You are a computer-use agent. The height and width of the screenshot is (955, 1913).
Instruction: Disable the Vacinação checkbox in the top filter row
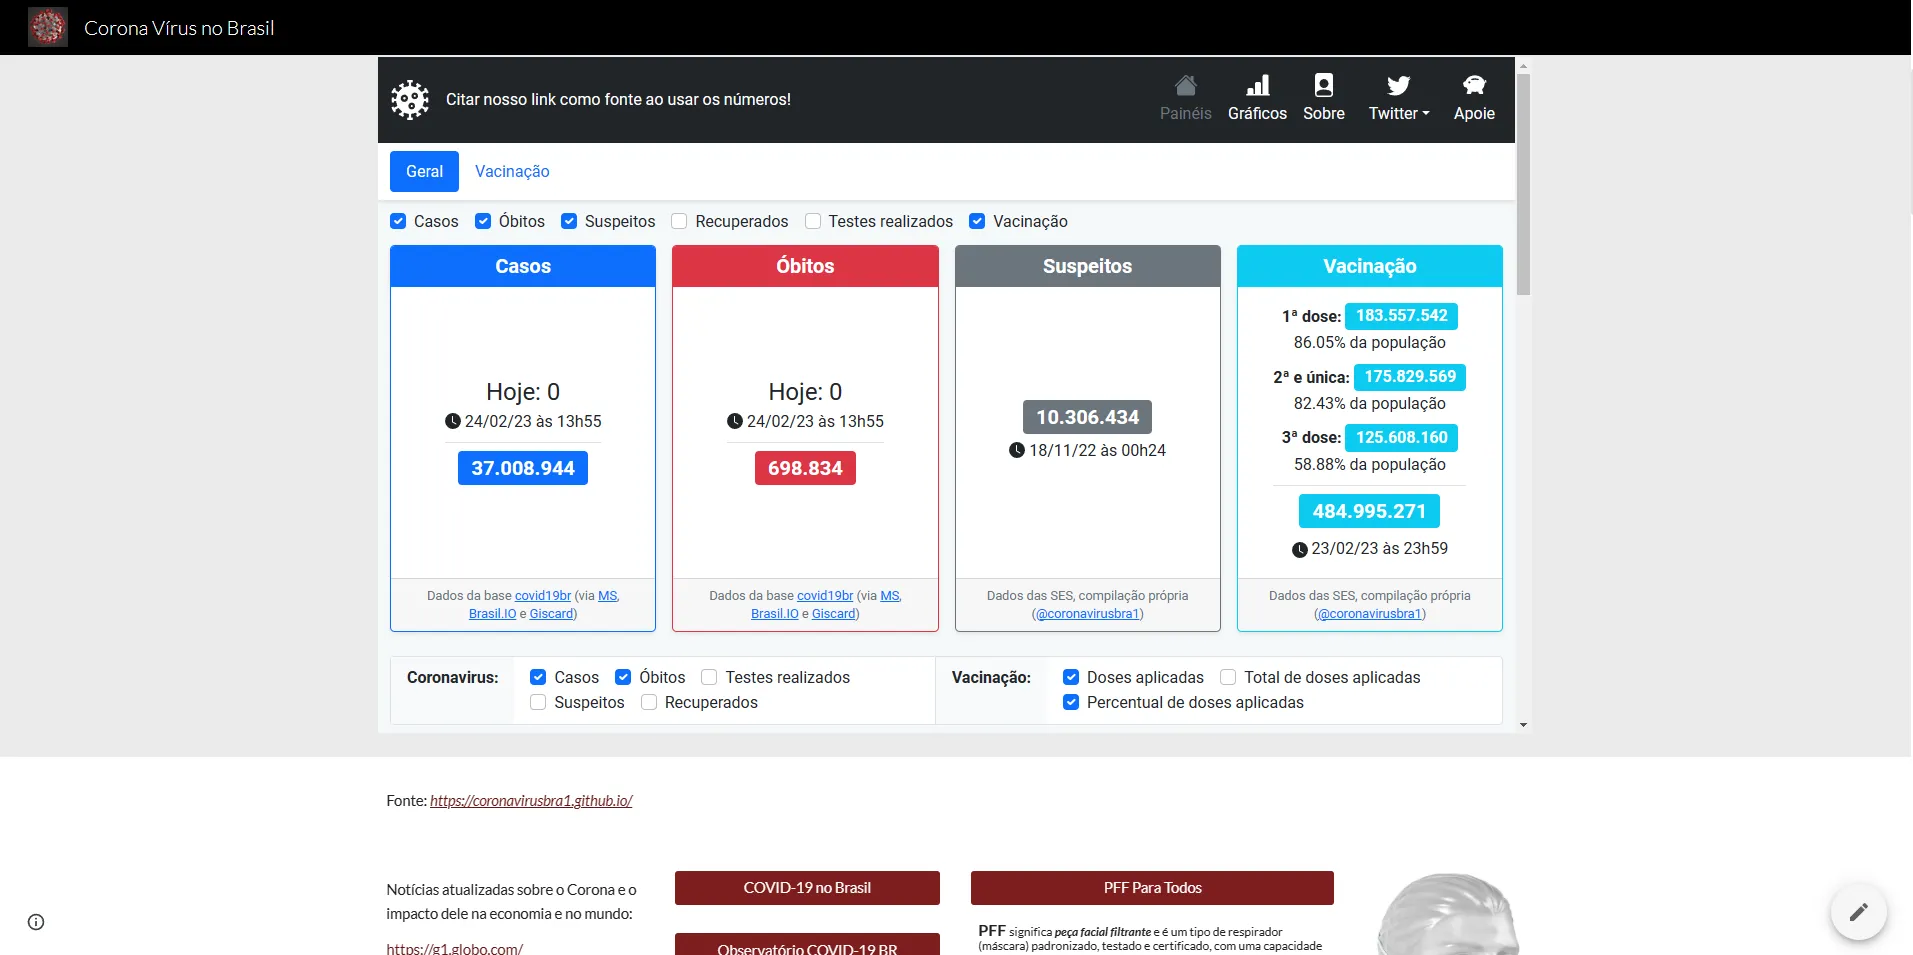point(977,221)
